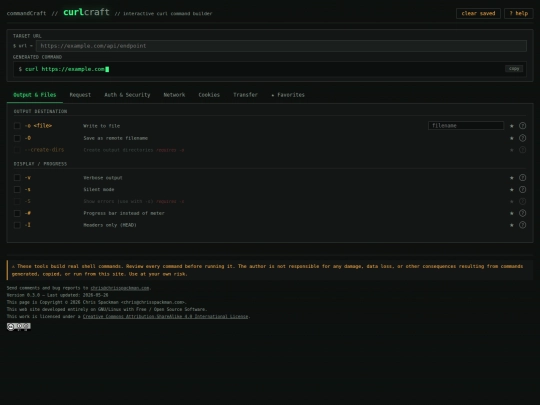Open help for -o write to file
Screen dimensions: 540x405
pyautogui.click(x=522, y=126)
